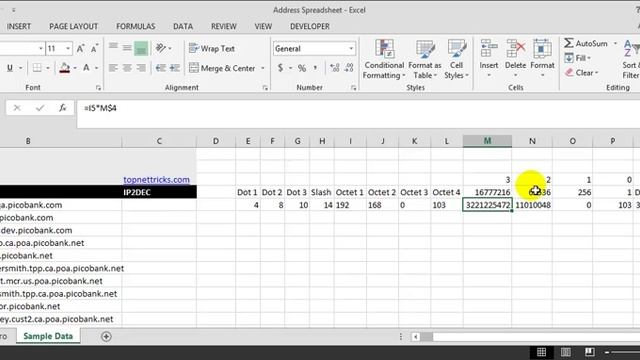Decrease font size with the shrink font icon

94,49
